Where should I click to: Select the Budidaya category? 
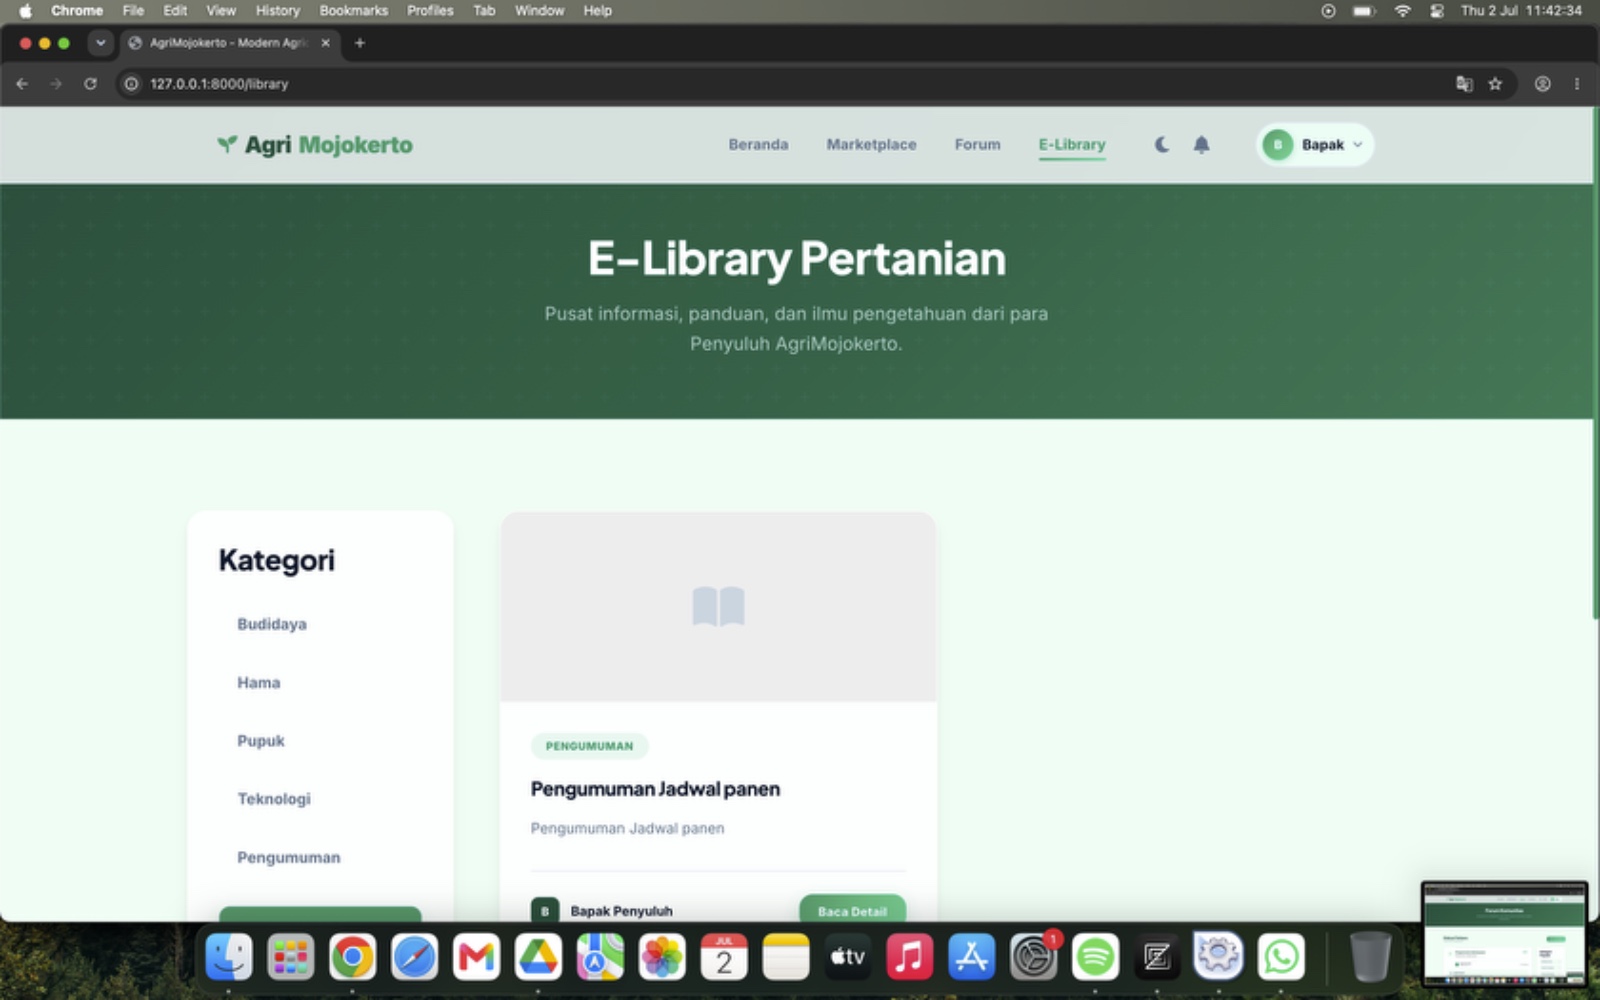click(272, 624)
